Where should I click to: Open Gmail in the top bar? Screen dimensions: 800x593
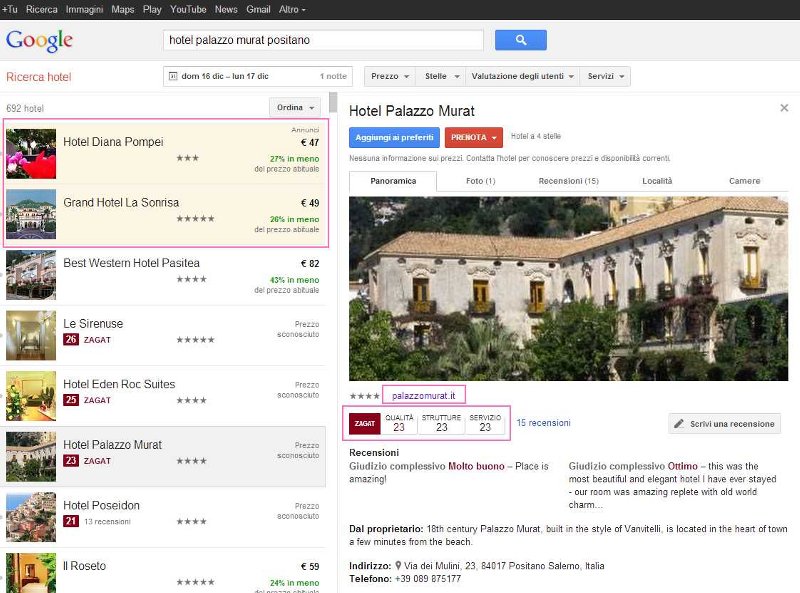click(258, 9)
